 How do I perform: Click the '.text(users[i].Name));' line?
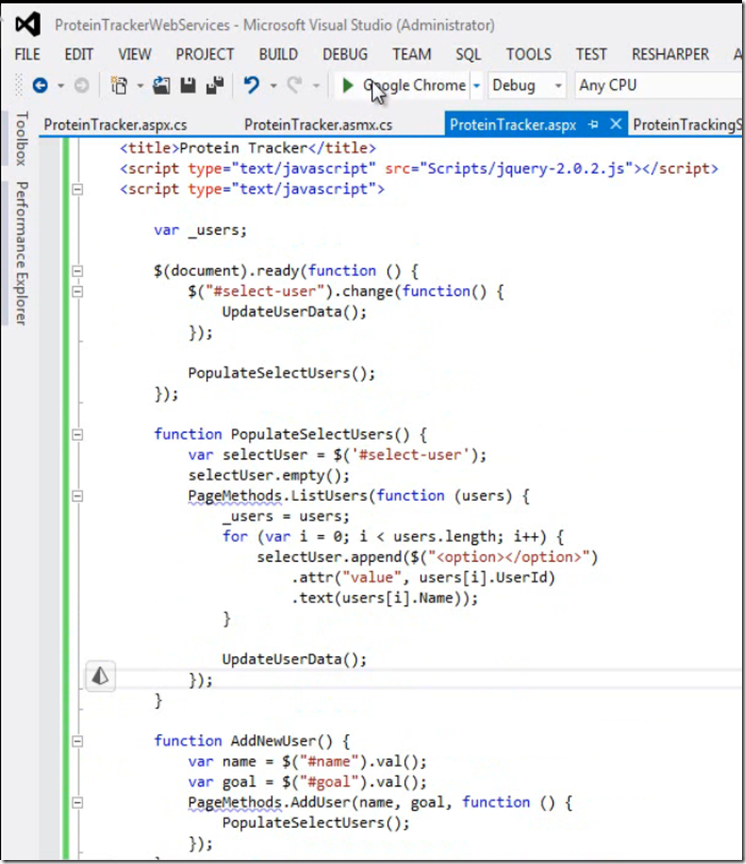tap(385, 598)
